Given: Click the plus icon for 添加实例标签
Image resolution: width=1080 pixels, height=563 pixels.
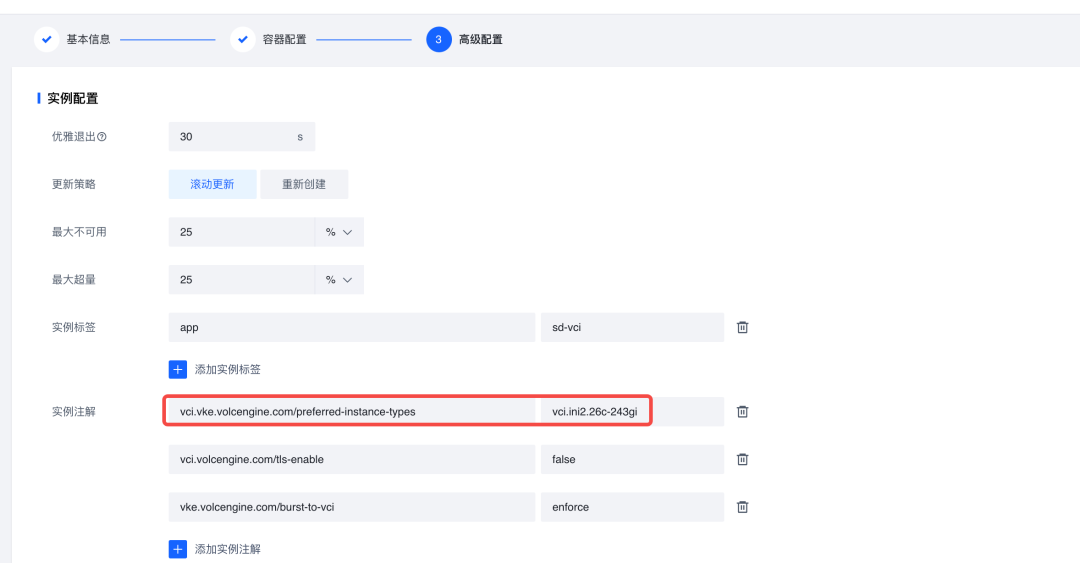Looking at the screenshot, I should 178,369.
